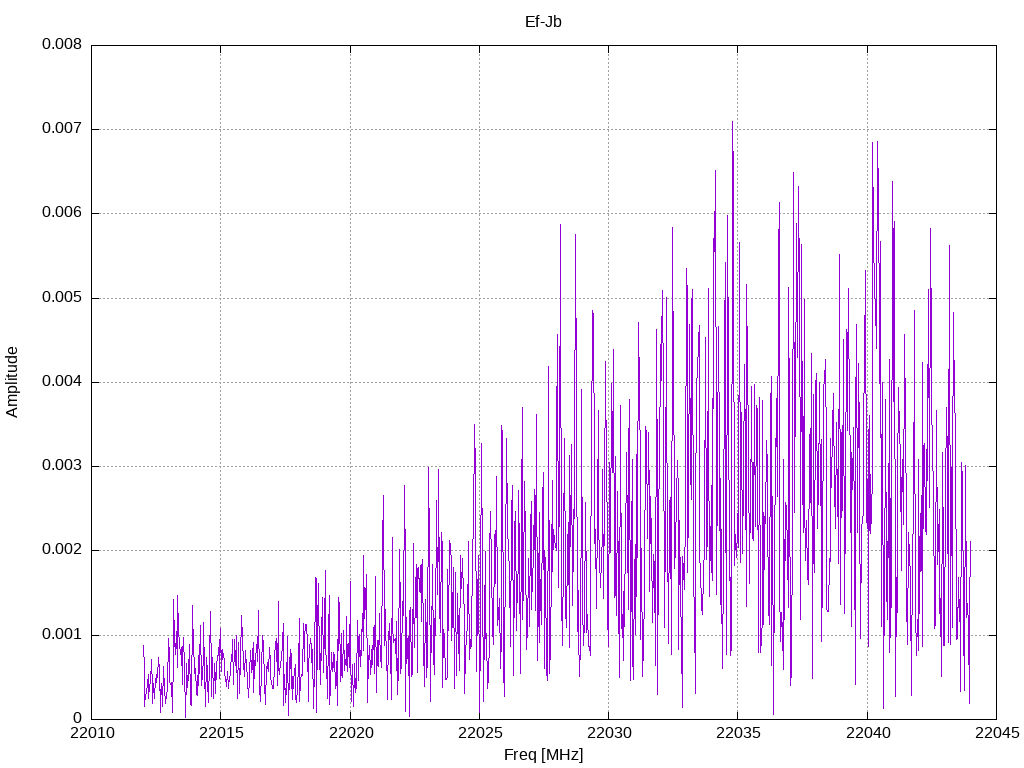Click x-axis tick label 22035

(x=738, y=733)
